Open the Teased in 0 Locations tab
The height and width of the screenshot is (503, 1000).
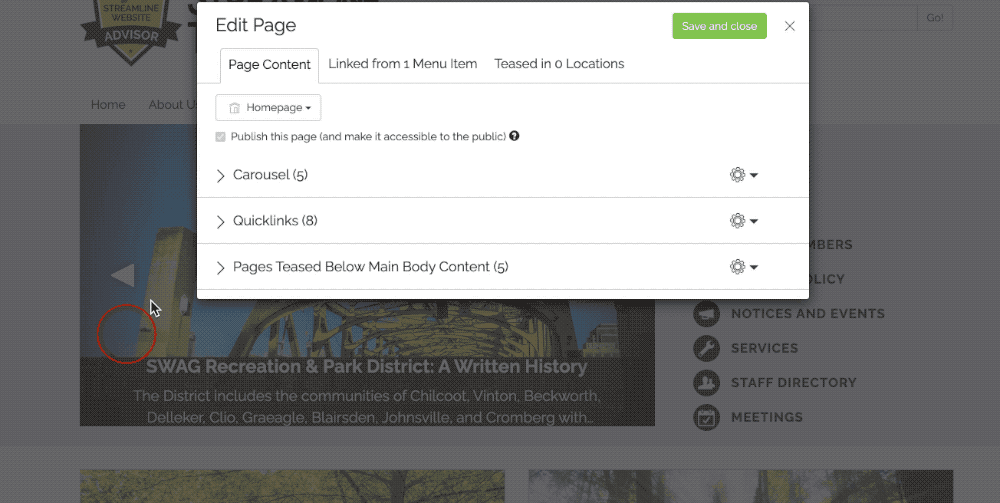coord(559,64)
